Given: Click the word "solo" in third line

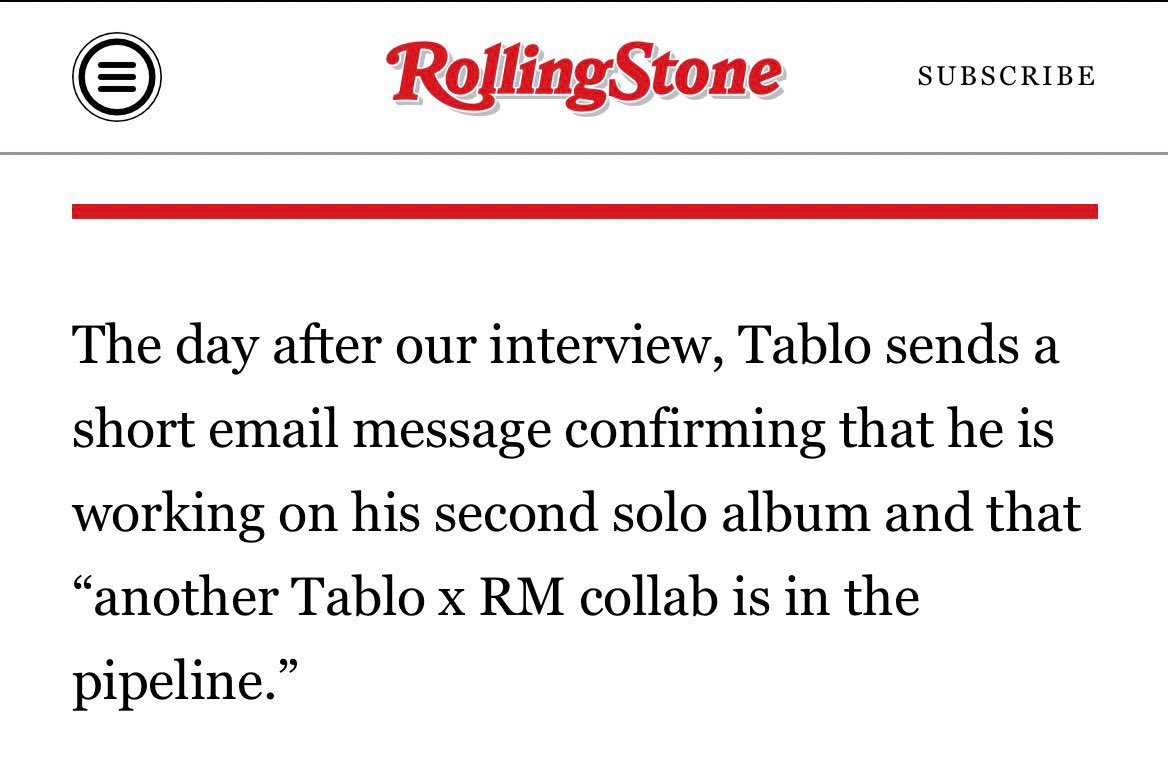Looking at the screenshot, I should (659, 514).
